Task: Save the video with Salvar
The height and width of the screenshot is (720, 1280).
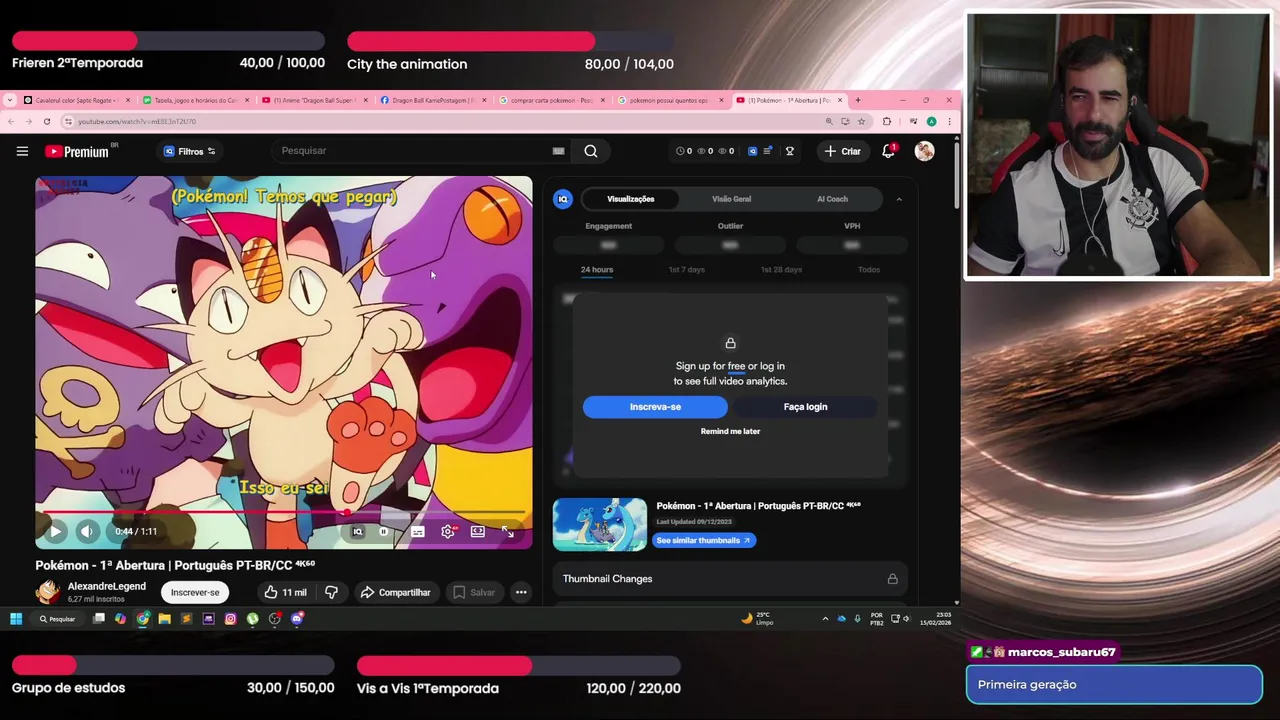Action: (x=473, y=592)
